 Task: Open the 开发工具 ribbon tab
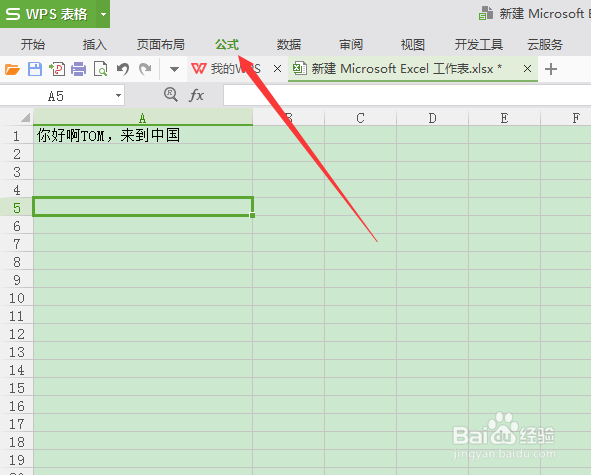479,44
